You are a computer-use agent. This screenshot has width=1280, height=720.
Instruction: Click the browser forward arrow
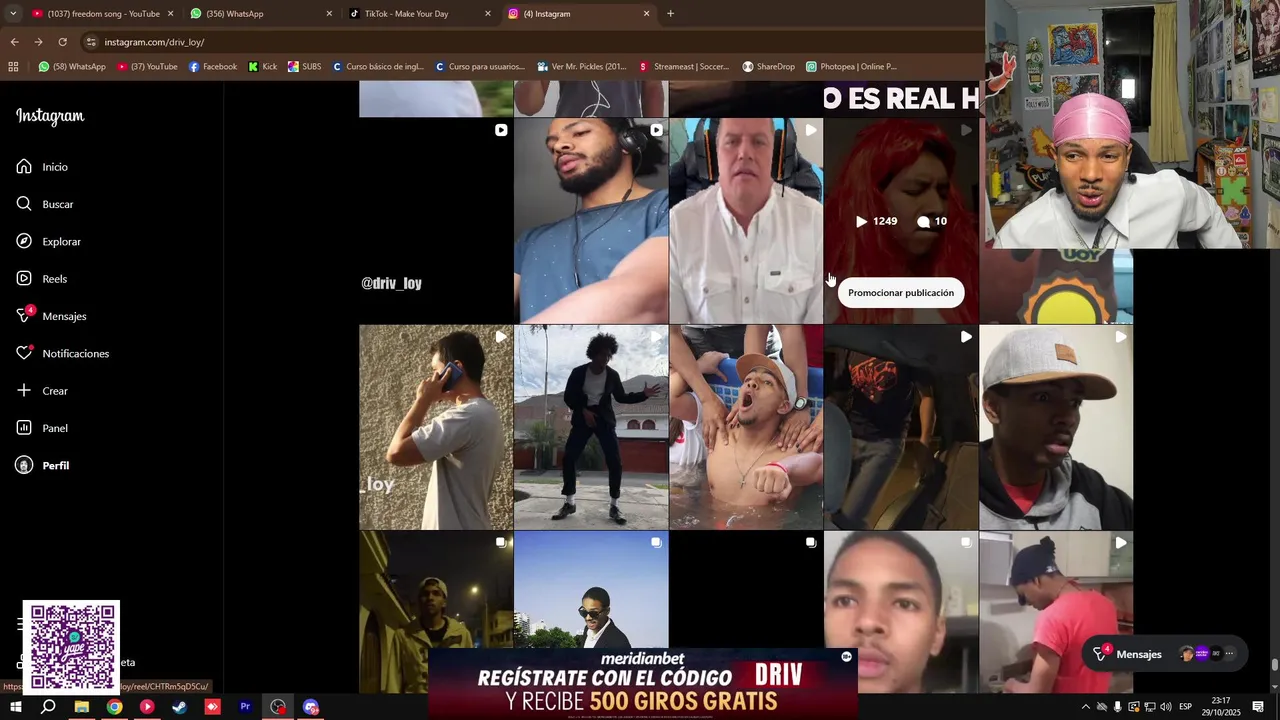pos(38,42)
